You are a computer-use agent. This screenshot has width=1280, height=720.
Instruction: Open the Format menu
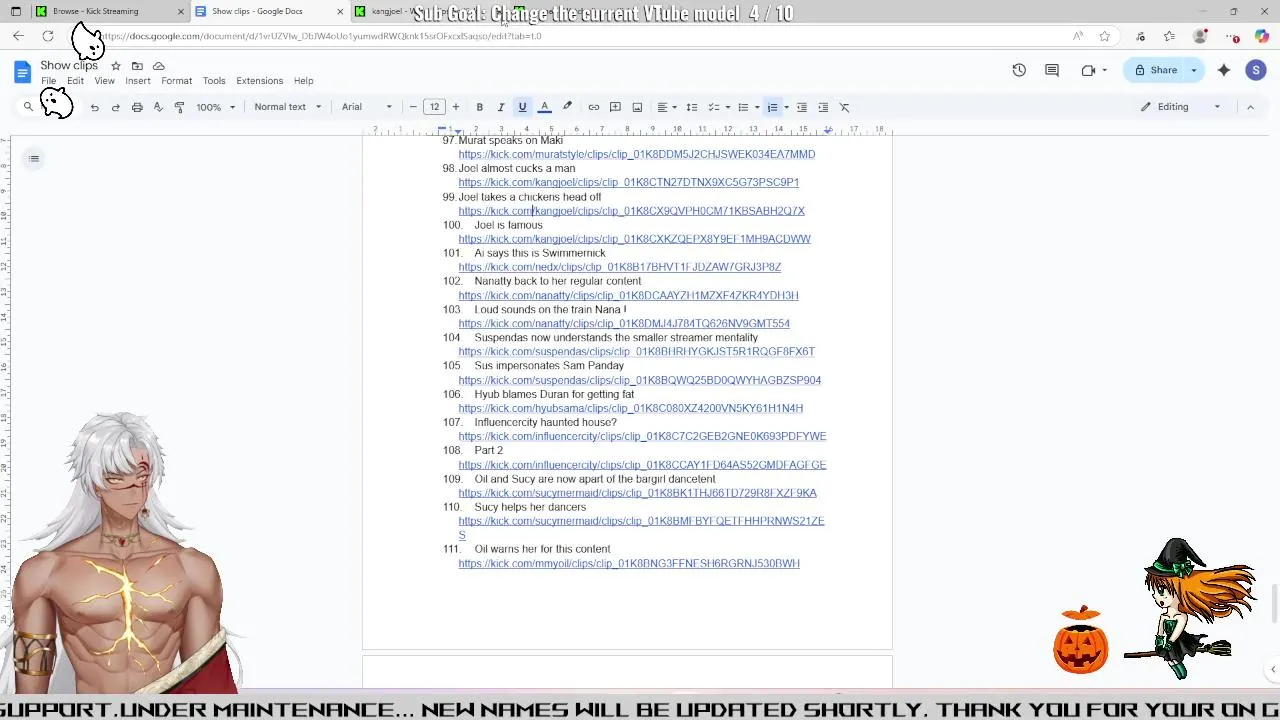pos(176,81)
